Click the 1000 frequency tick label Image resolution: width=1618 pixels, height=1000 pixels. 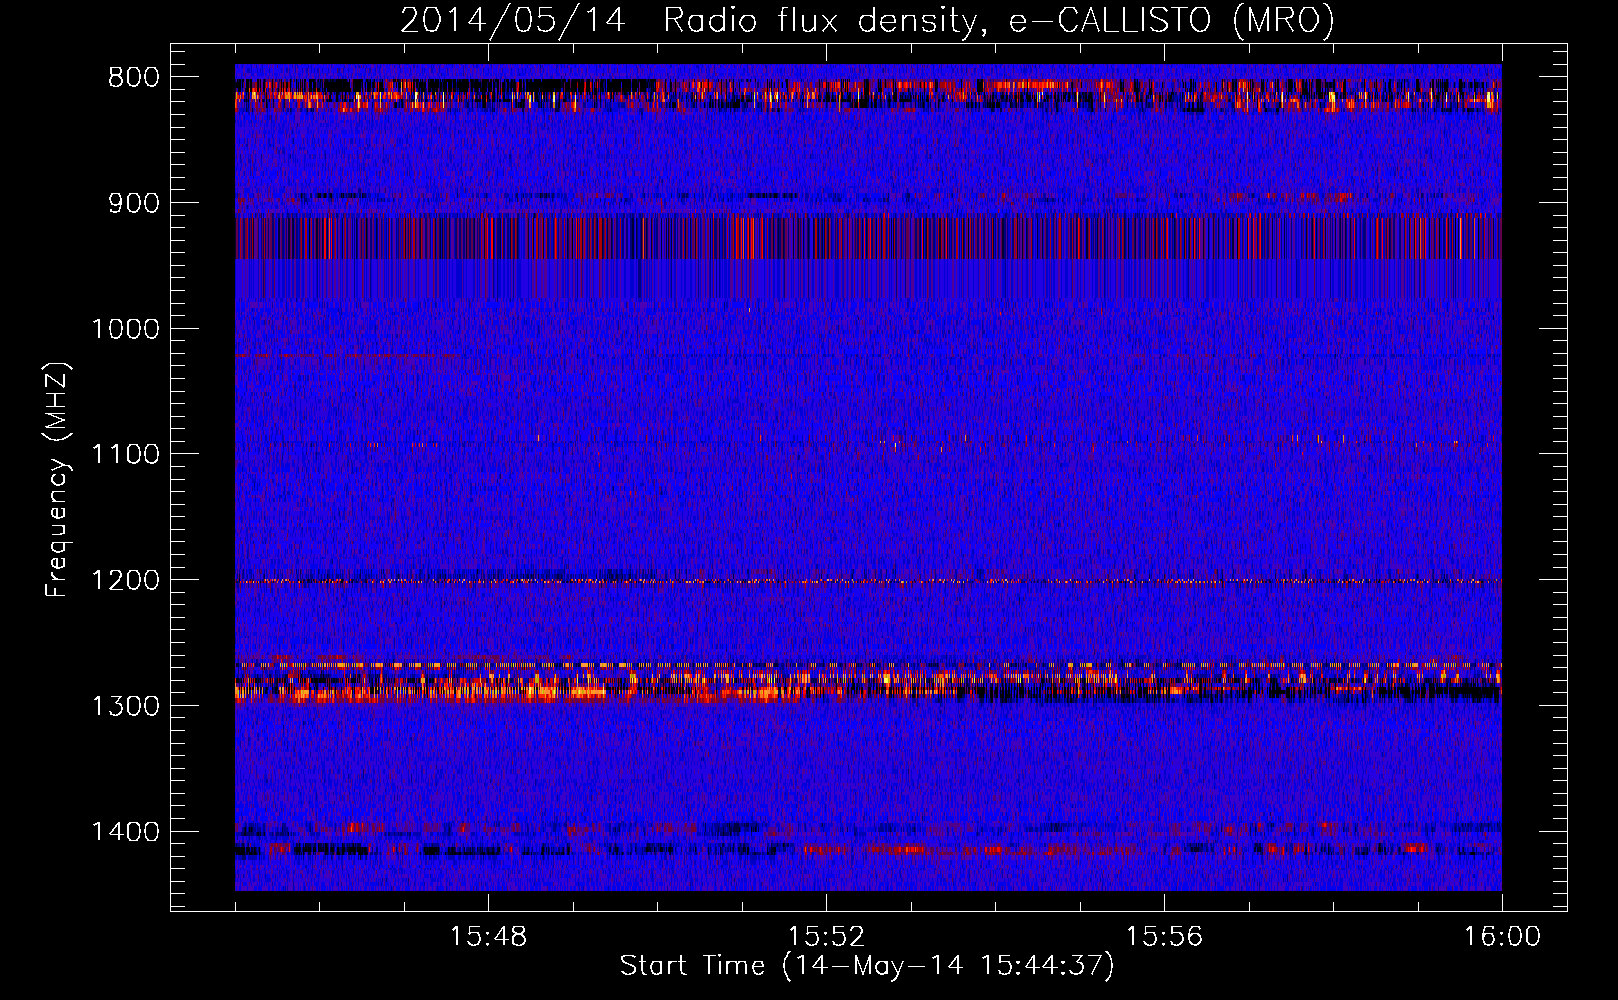[x=125, y=329]
